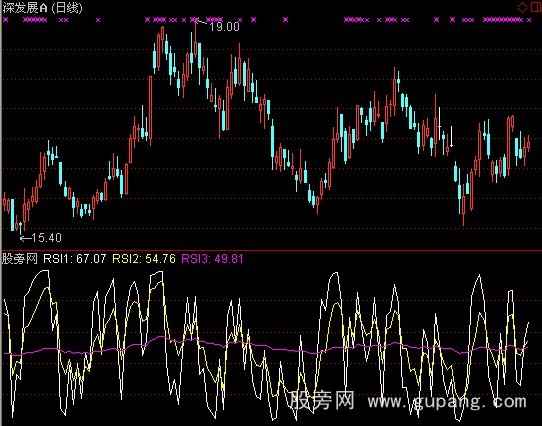
Task: Select the RSI2: 54.76 indicator value
Action: click(144, 259)
